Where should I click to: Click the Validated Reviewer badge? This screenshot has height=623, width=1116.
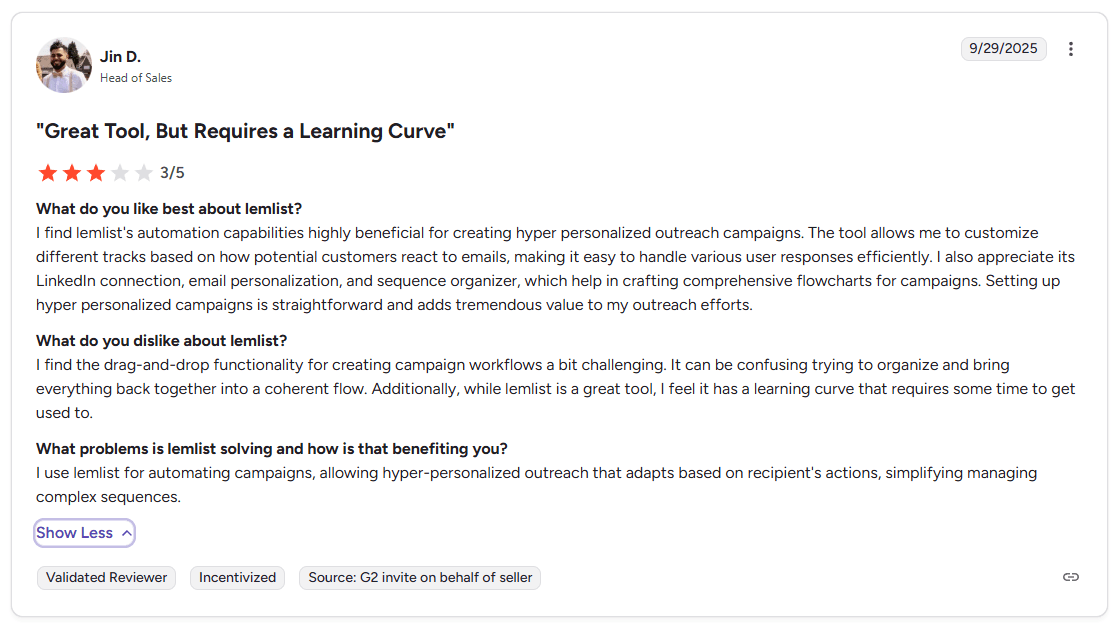coord(107,577)
